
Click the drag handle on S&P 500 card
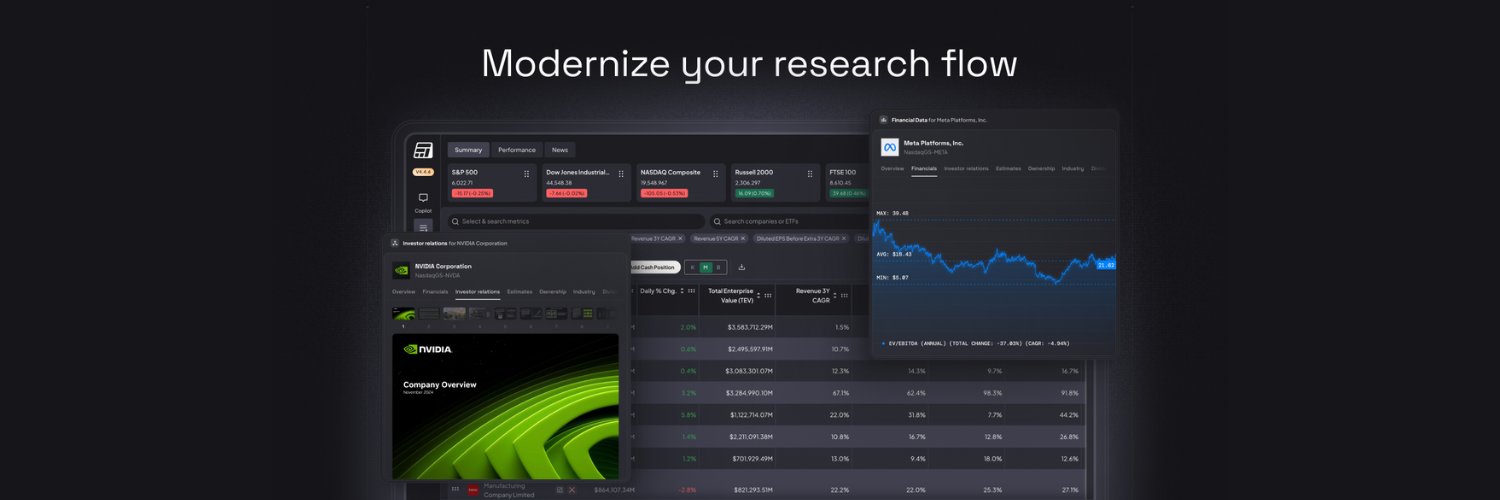coord(527,173)
